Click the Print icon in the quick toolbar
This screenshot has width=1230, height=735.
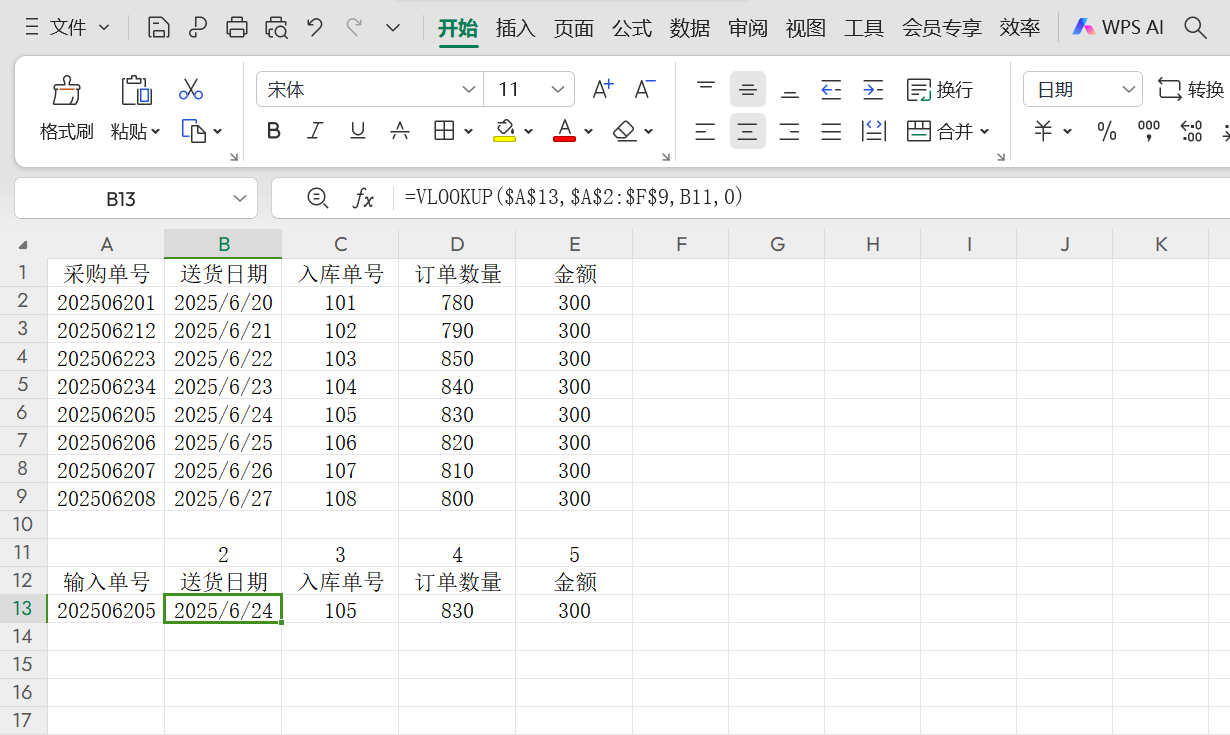click(237, 28)
